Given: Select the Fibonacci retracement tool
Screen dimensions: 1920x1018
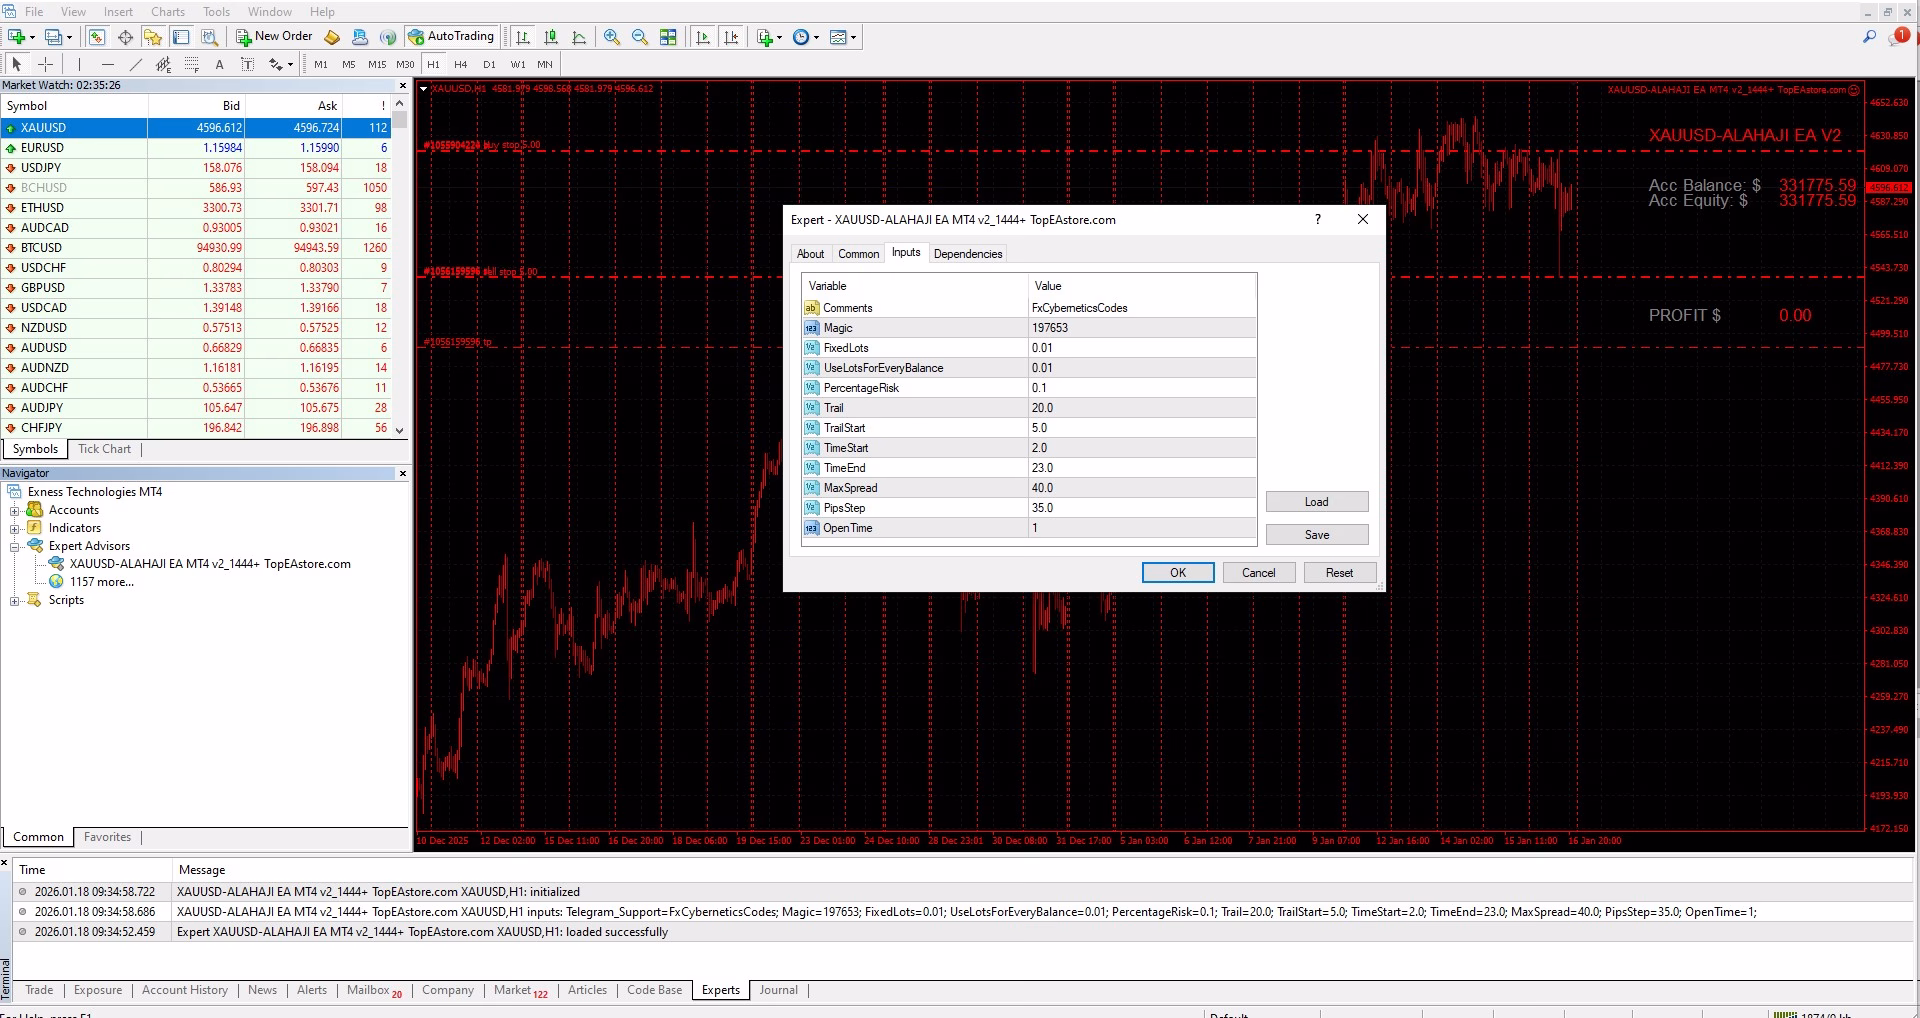Looking at the screenshot, I should [x=191, y=64].
